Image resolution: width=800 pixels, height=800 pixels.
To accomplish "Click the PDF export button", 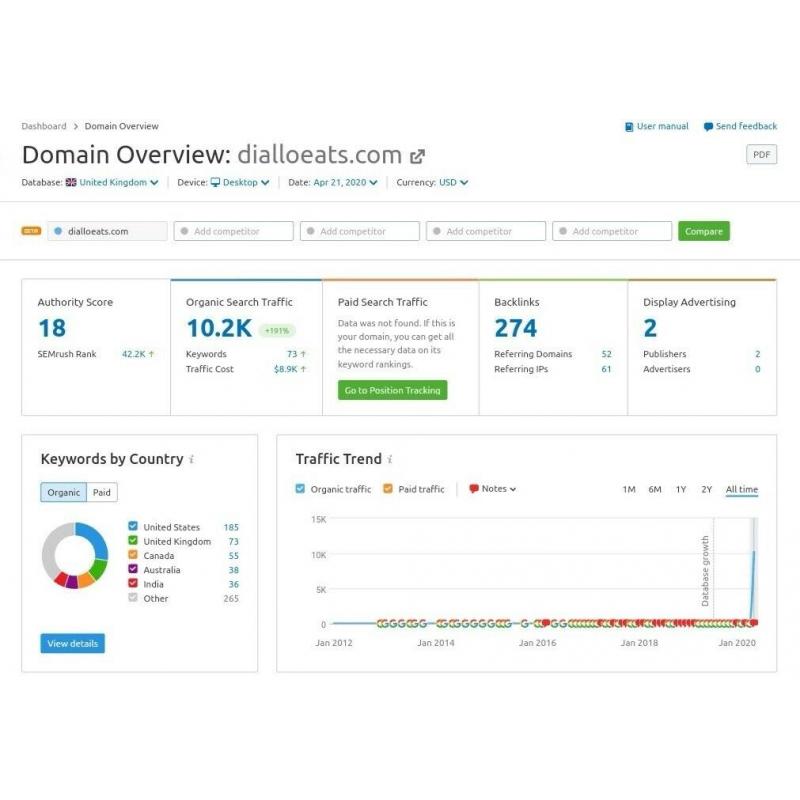I will [x=761, y=155].
